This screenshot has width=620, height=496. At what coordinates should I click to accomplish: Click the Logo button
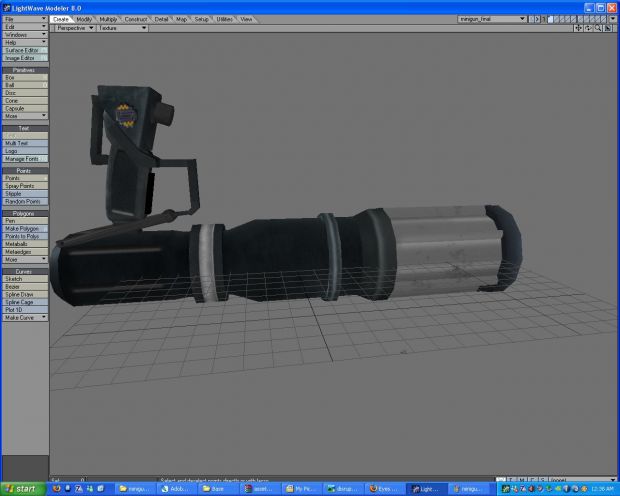point(25,151)
